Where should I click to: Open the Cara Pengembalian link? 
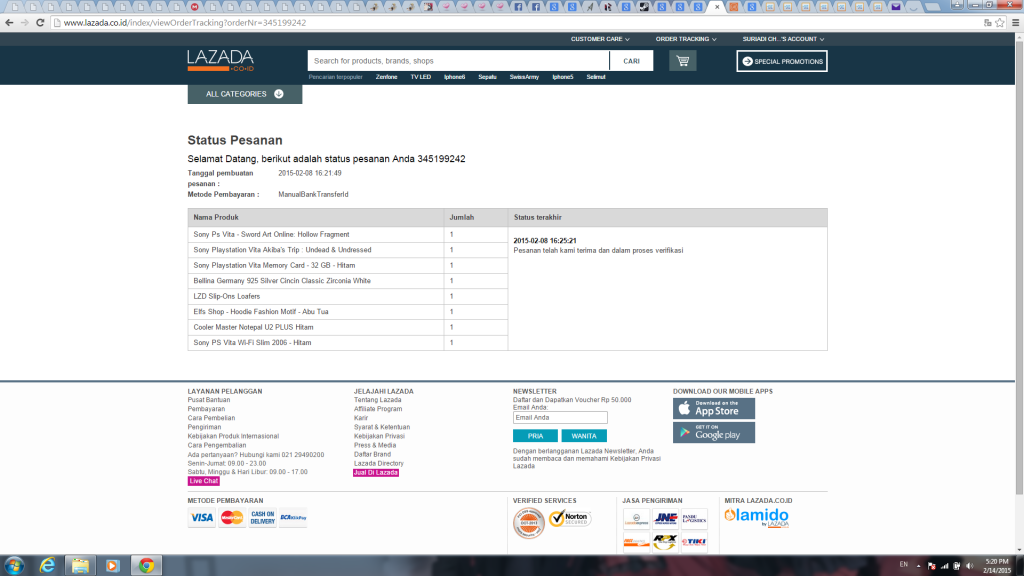coord(217,445)
